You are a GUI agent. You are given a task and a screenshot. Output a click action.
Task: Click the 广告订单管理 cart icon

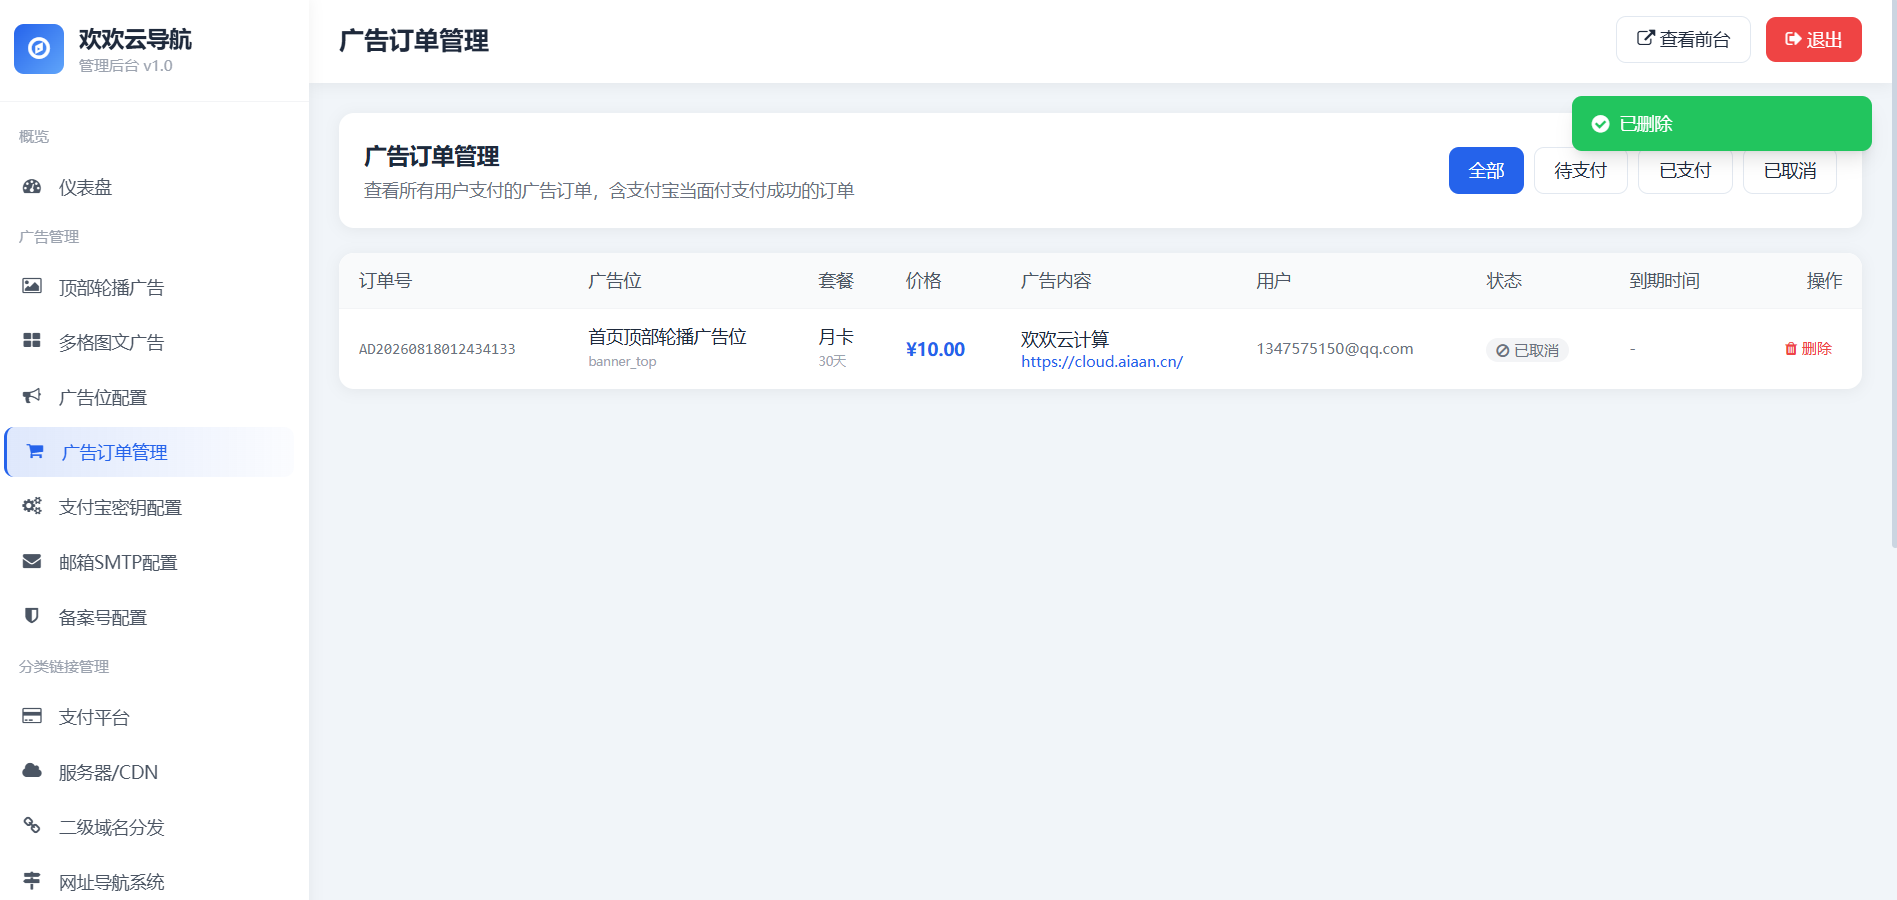35,452
